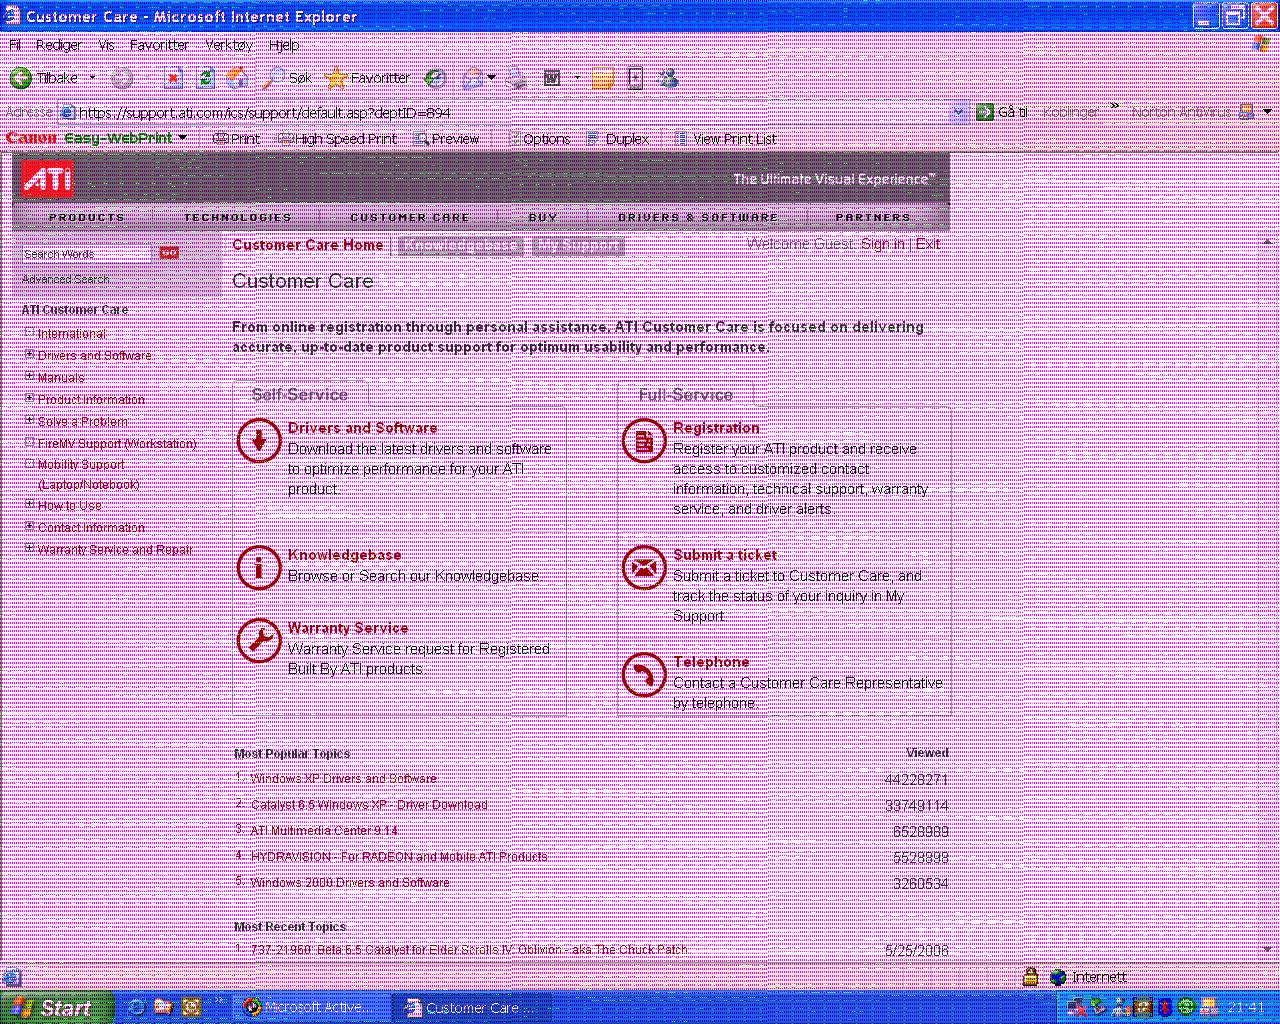1280x1024 pixels.
Task: Open the address bar dropdown arrow
Action: 958,112
